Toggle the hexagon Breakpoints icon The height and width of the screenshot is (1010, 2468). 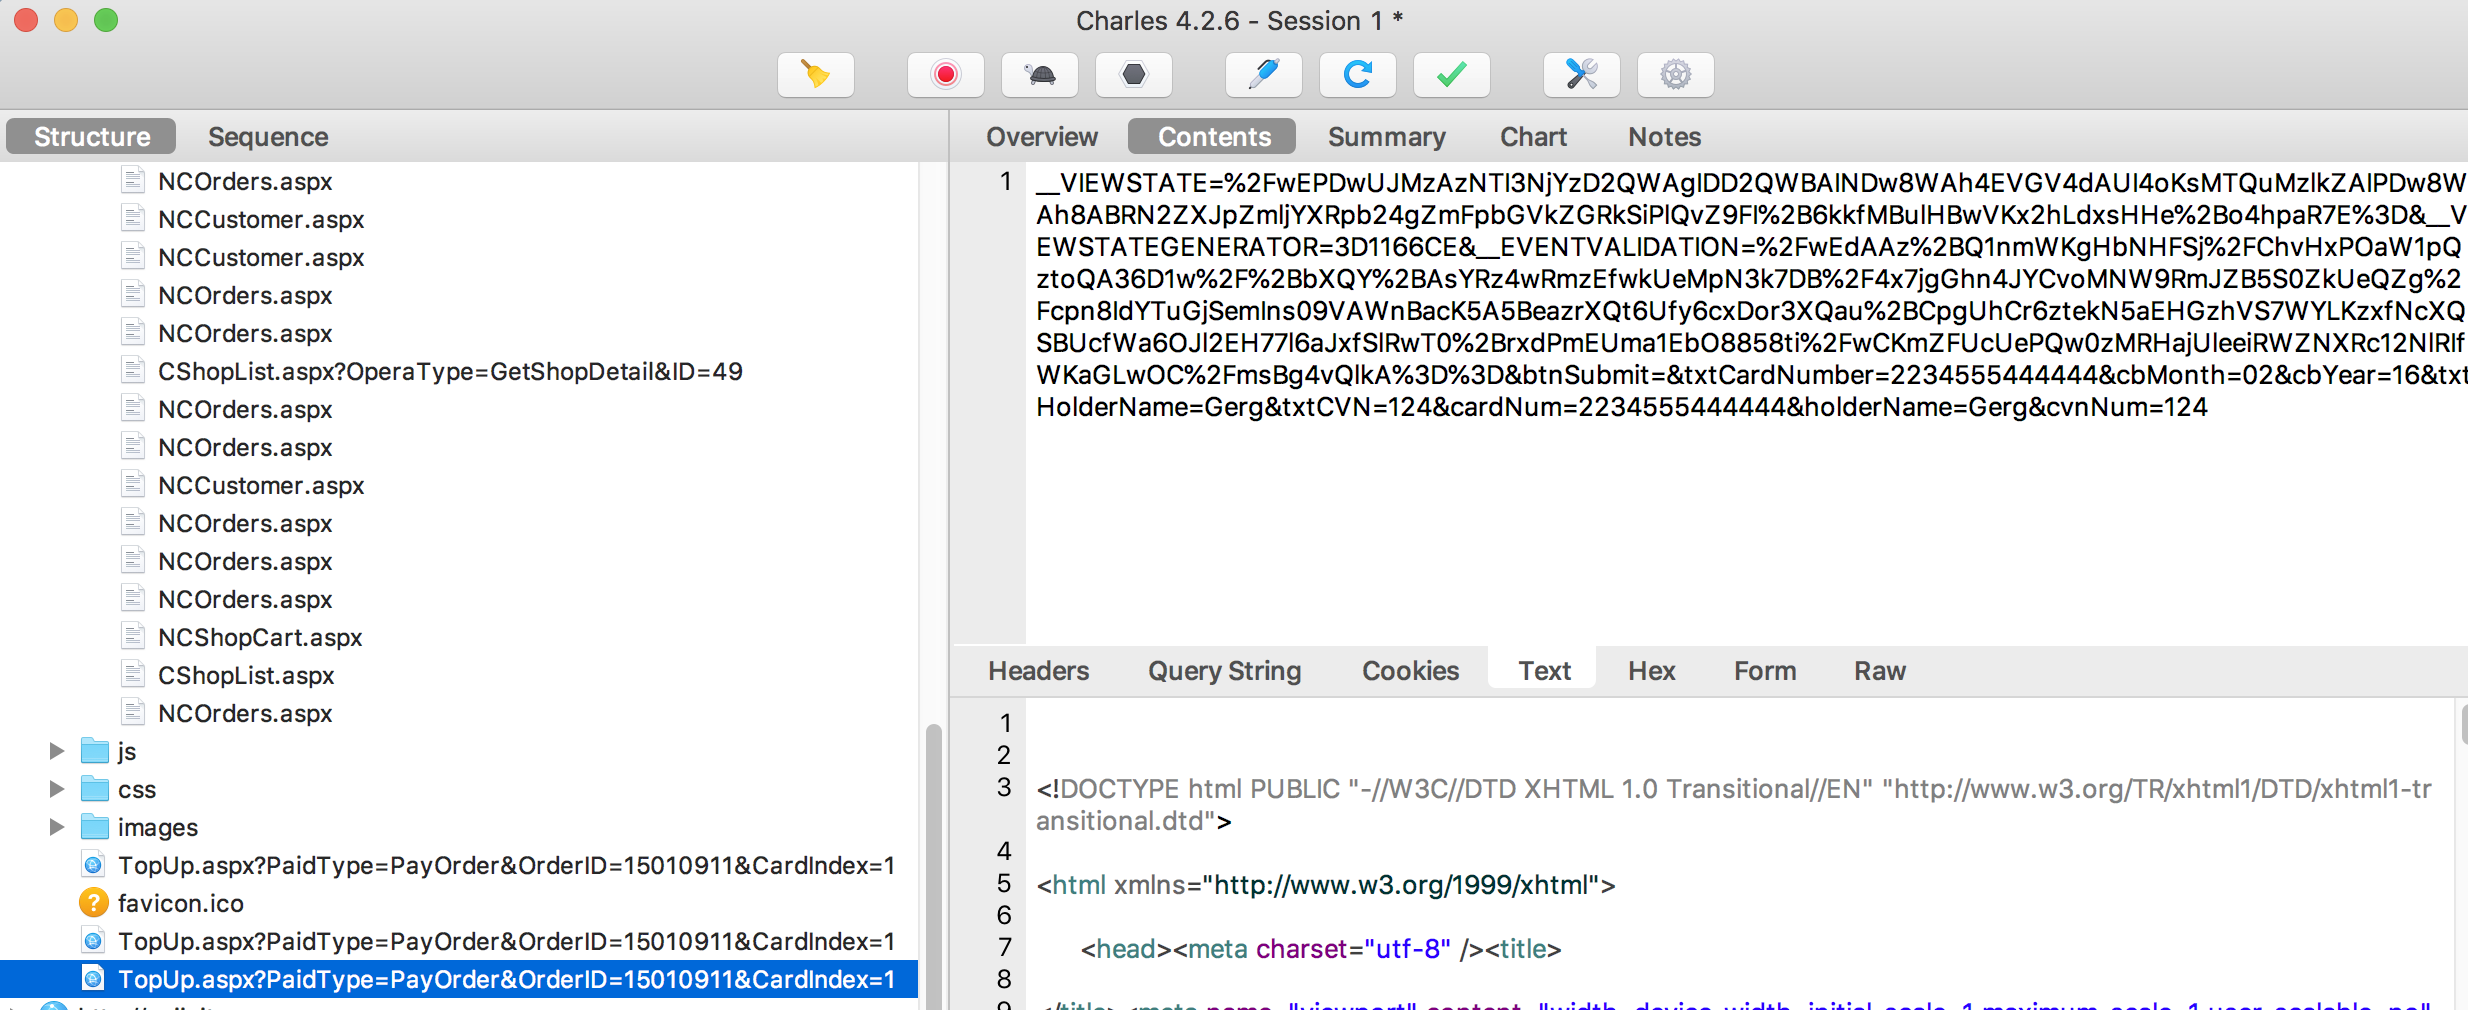click(1133, 75)
